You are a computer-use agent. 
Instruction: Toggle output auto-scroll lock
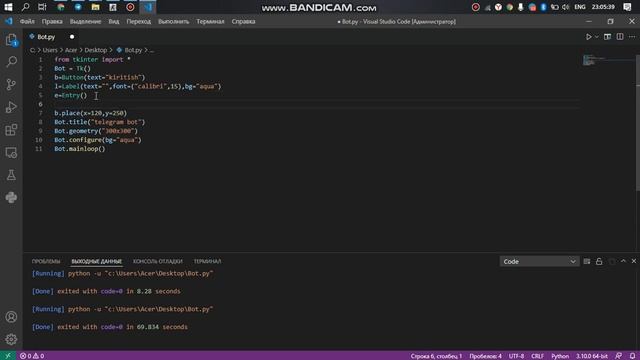click(x=599, y=261)
